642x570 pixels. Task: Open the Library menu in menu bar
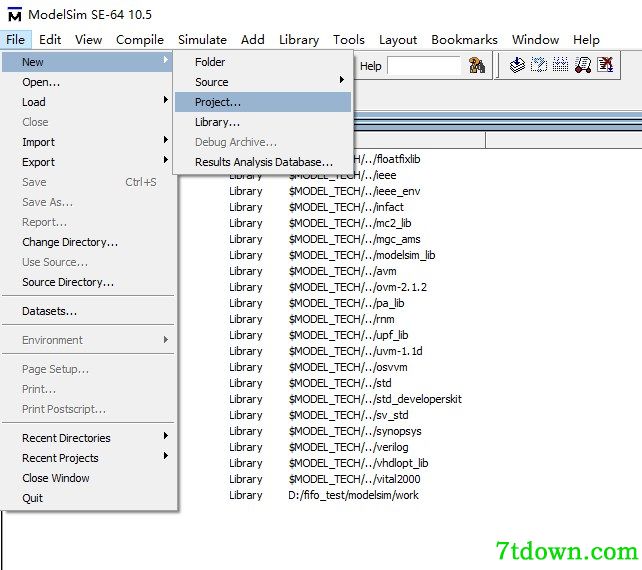(299, 40)
